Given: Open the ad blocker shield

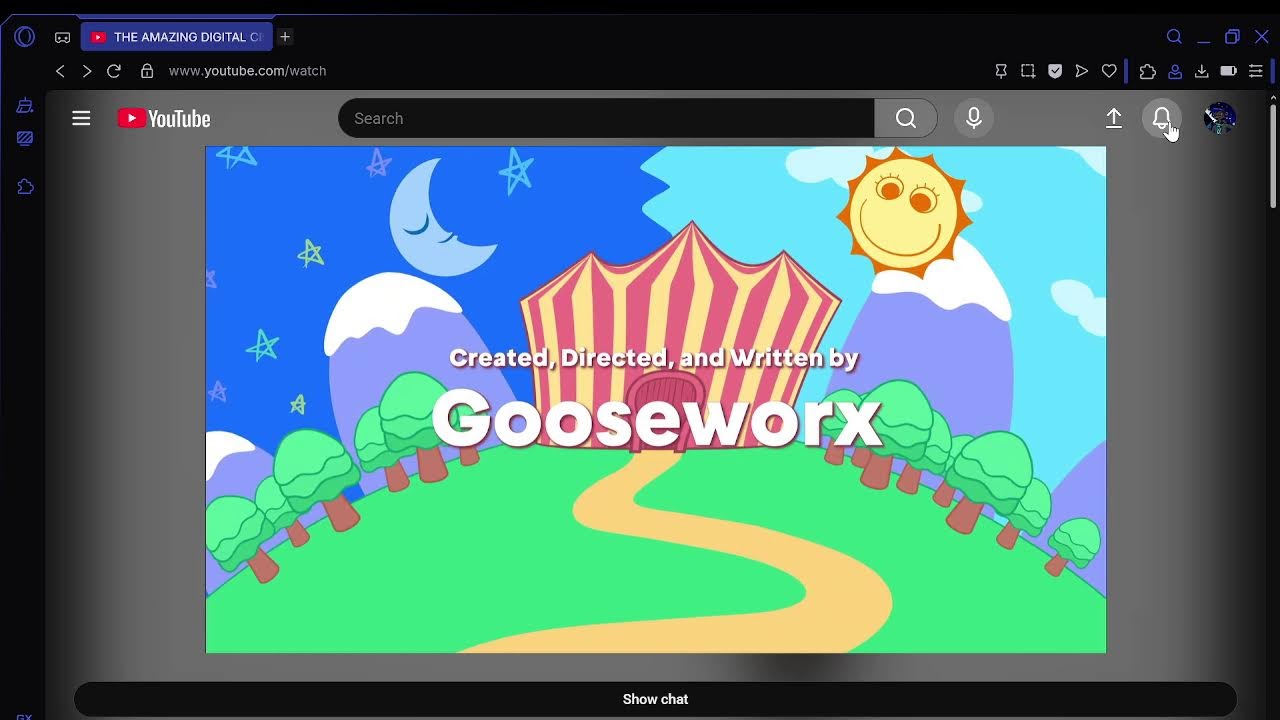Looking at the screenshot, I should pos(1055,71).
